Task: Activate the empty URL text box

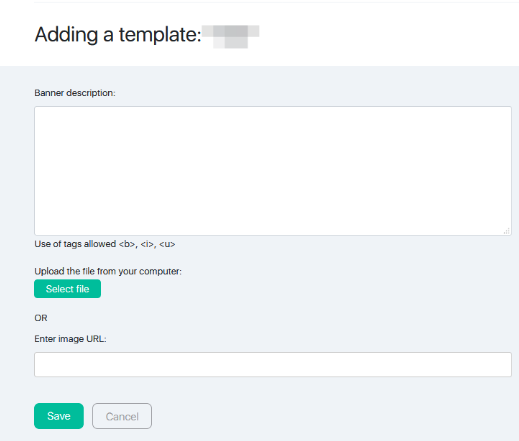Action: point(273,364)
